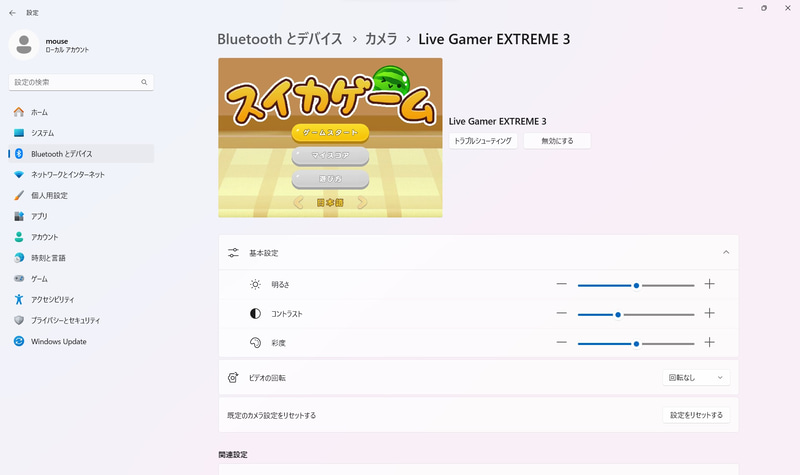Decrease 彩度 with minus button
Image resolution: width=800 pixels, height=475 pixels.
(562, 342)
